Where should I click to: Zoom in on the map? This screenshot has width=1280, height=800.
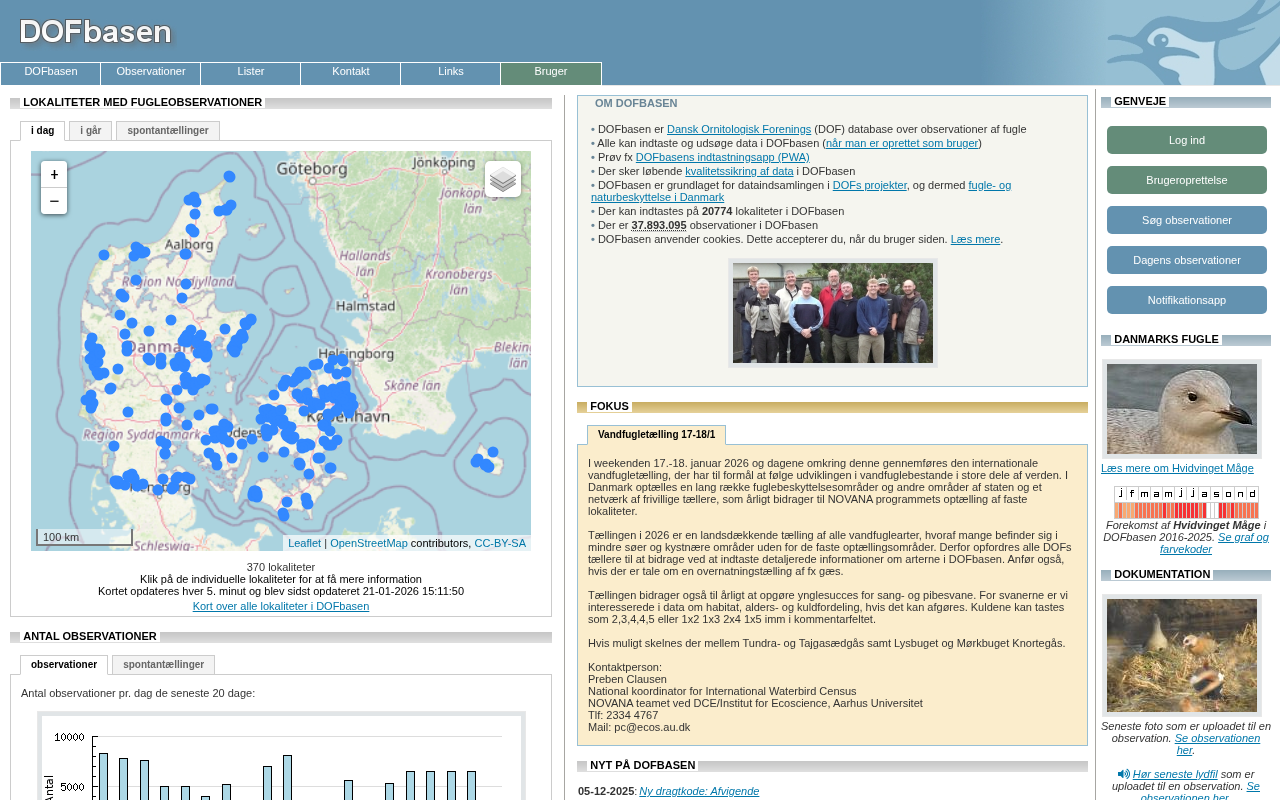pos(54,174)
